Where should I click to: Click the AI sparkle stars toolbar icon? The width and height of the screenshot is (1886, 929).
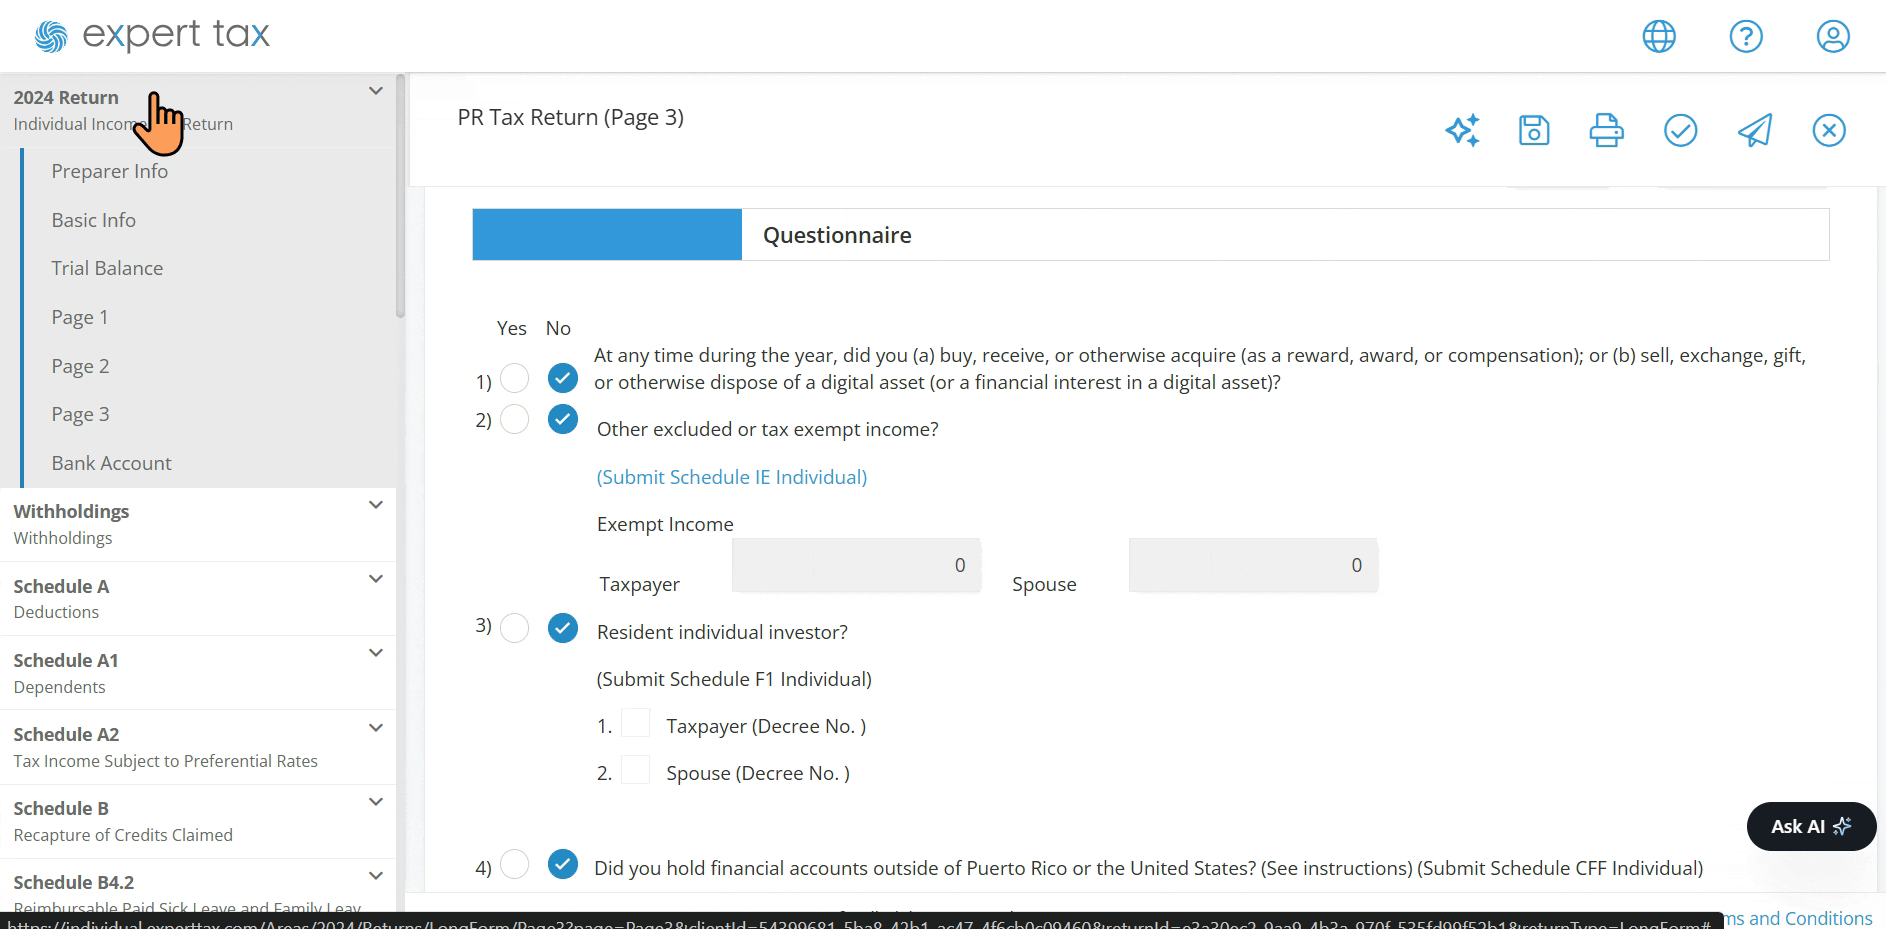[x=1462, y=131]
